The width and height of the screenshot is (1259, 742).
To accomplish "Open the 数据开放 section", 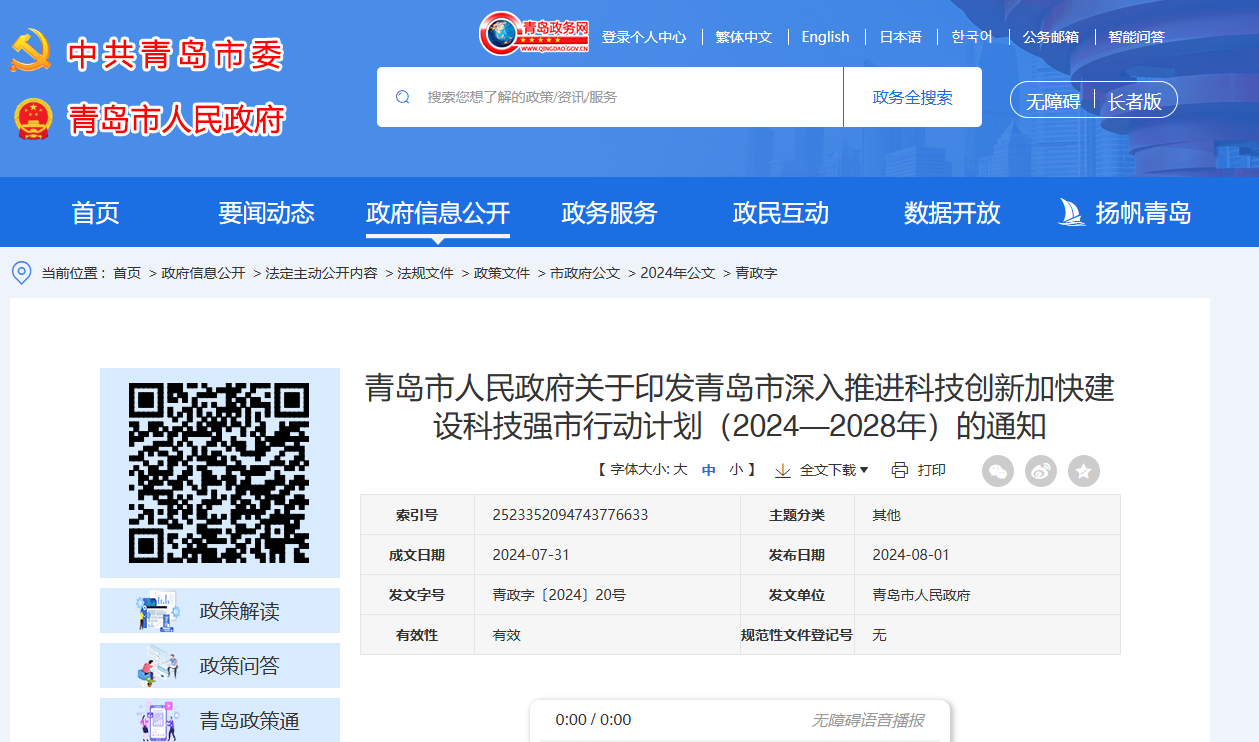I will coord(949,212).
